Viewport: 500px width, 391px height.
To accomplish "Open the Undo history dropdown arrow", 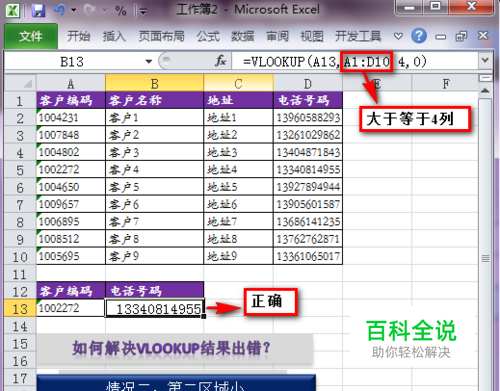I will pos(74,10).
